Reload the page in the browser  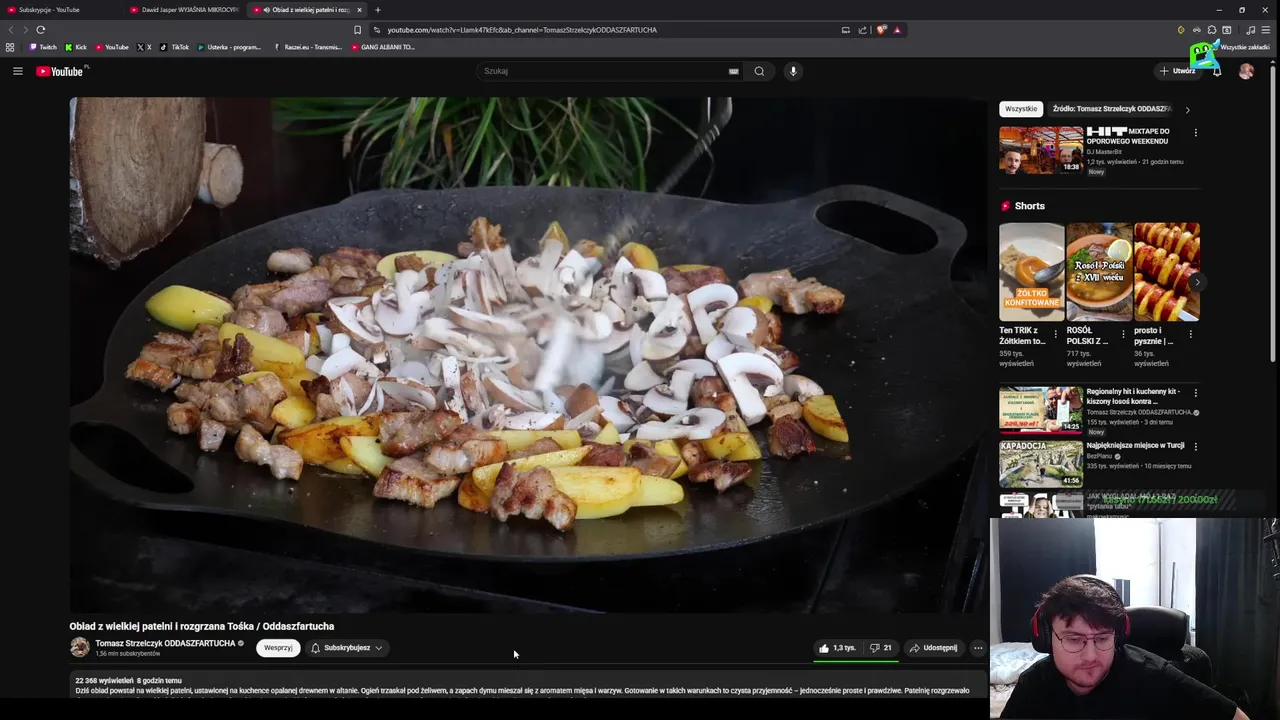(41, 30)
